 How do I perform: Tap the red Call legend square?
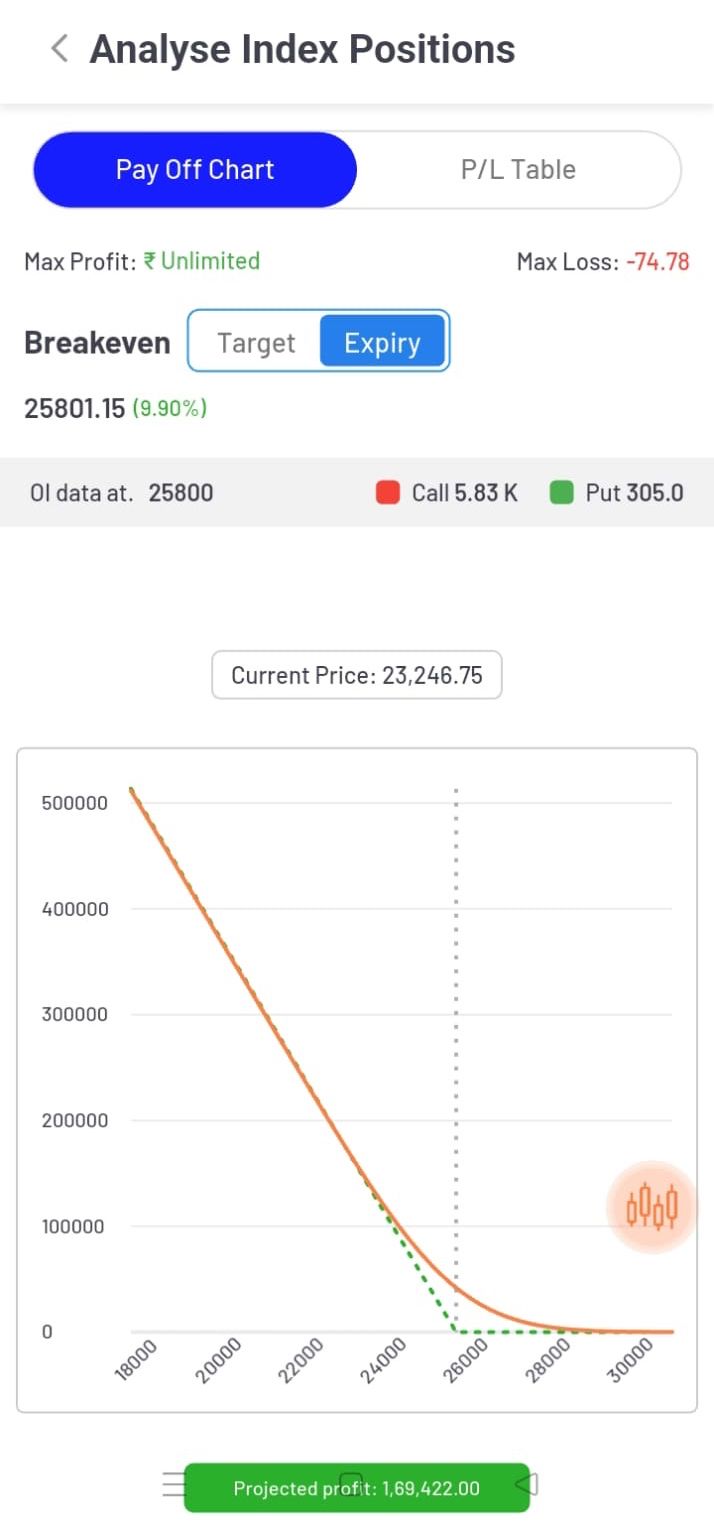click(388, 492)
